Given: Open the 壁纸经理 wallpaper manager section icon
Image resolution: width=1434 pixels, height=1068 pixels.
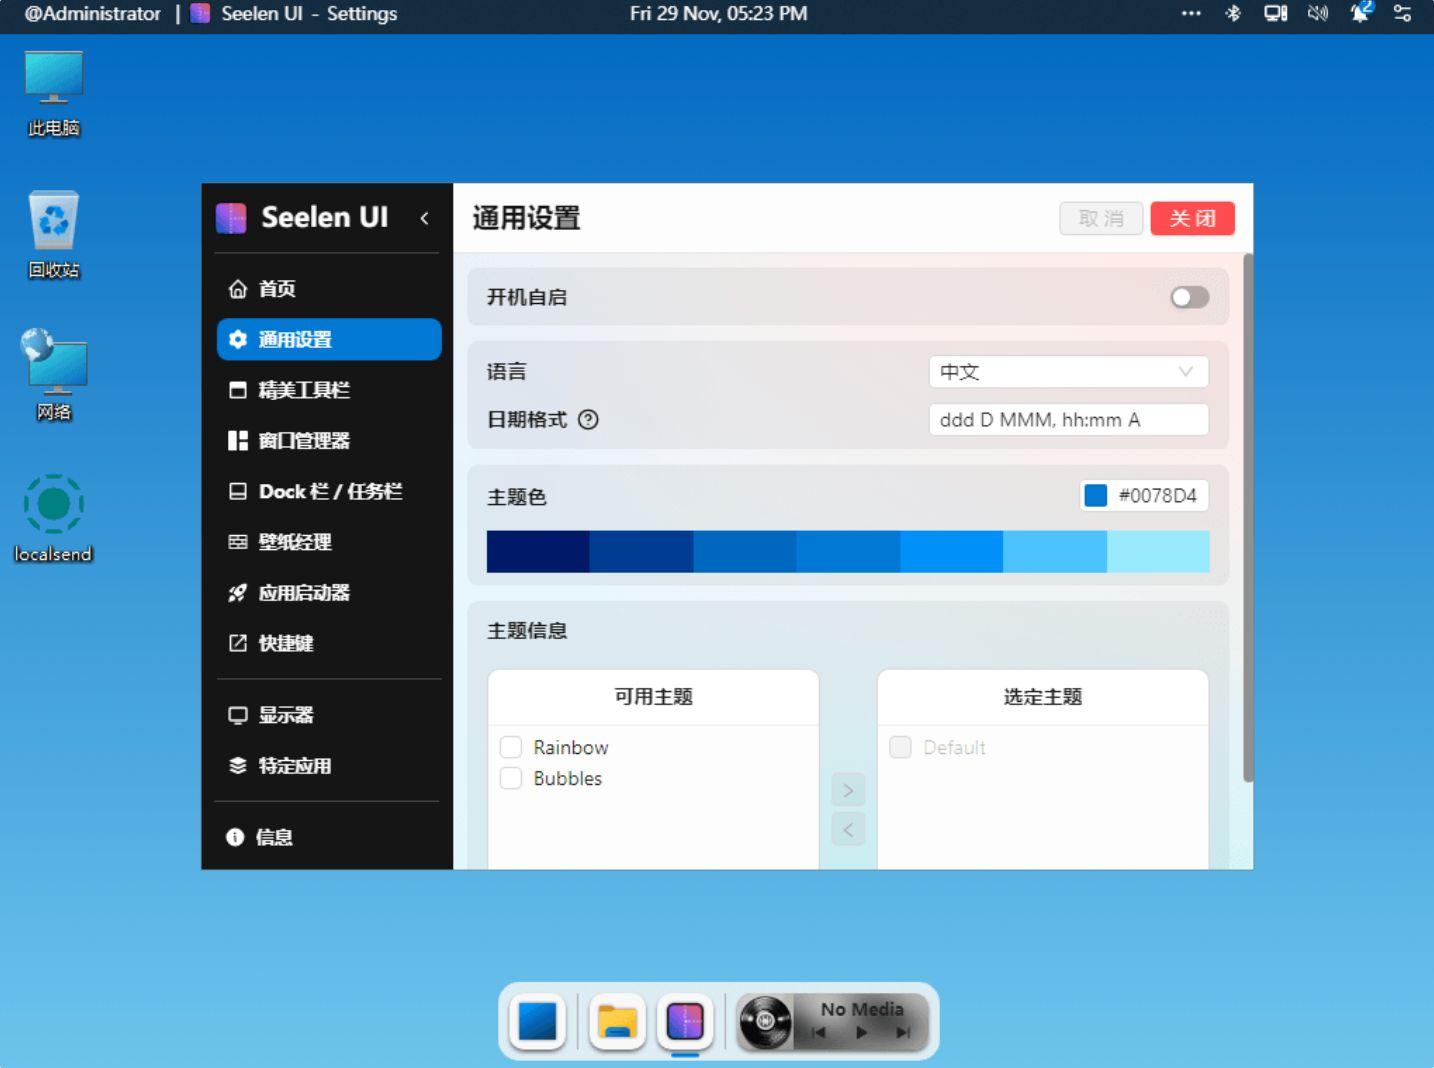Looking at the screenshot, I should pyautogui.click(x=237, y=542).
